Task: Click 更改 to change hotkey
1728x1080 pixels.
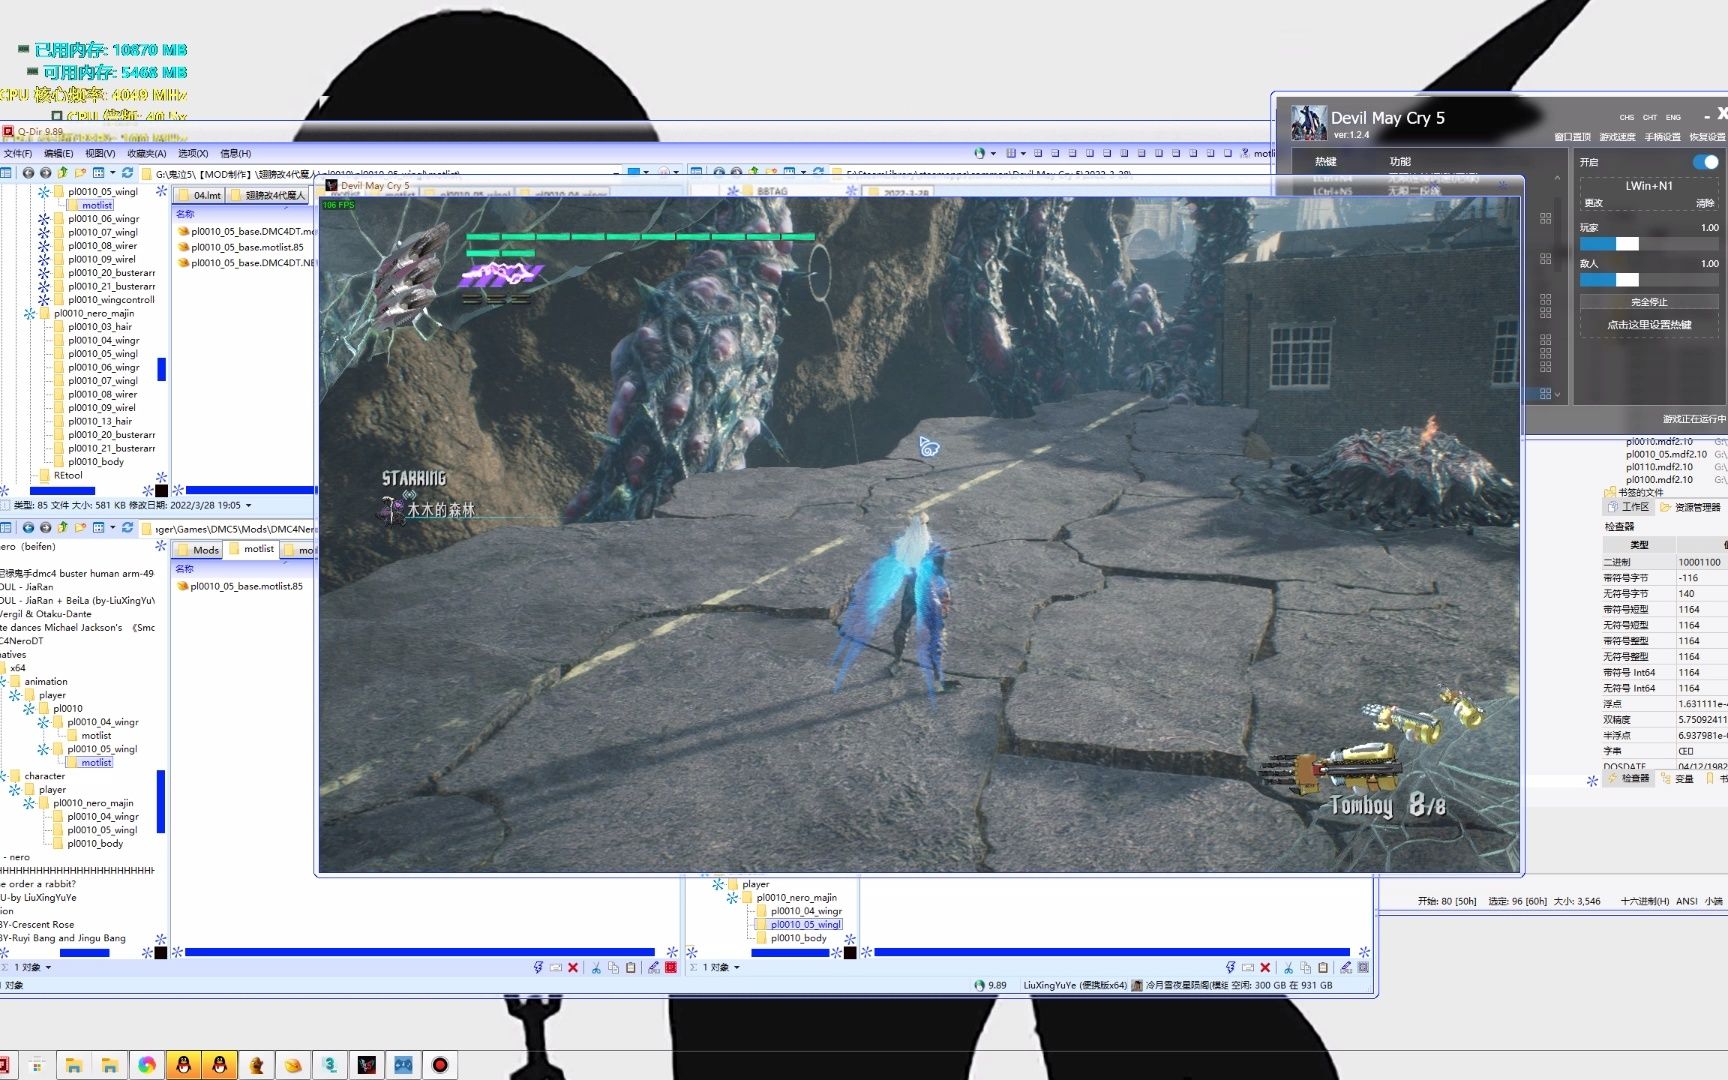Action: coord(1593,203)
